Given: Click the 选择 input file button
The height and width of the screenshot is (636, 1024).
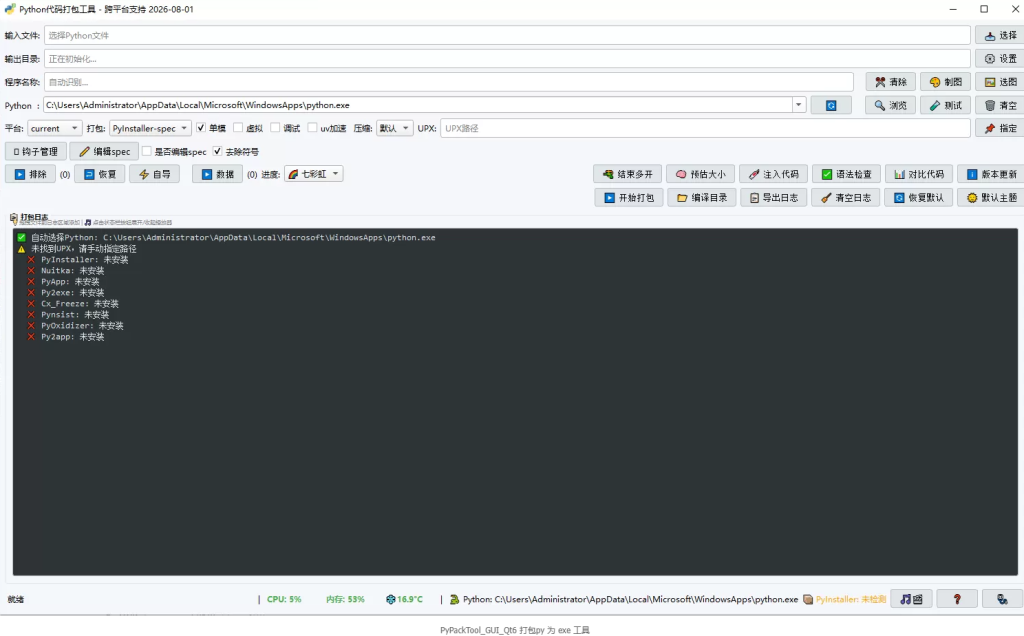Looking at the screenshot, I should [x=999, y=35].
